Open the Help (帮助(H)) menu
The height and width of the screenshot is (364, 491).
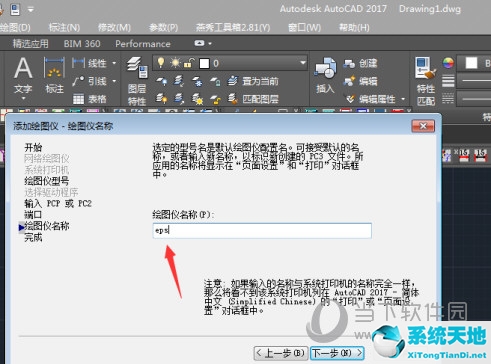coord(354,27)
